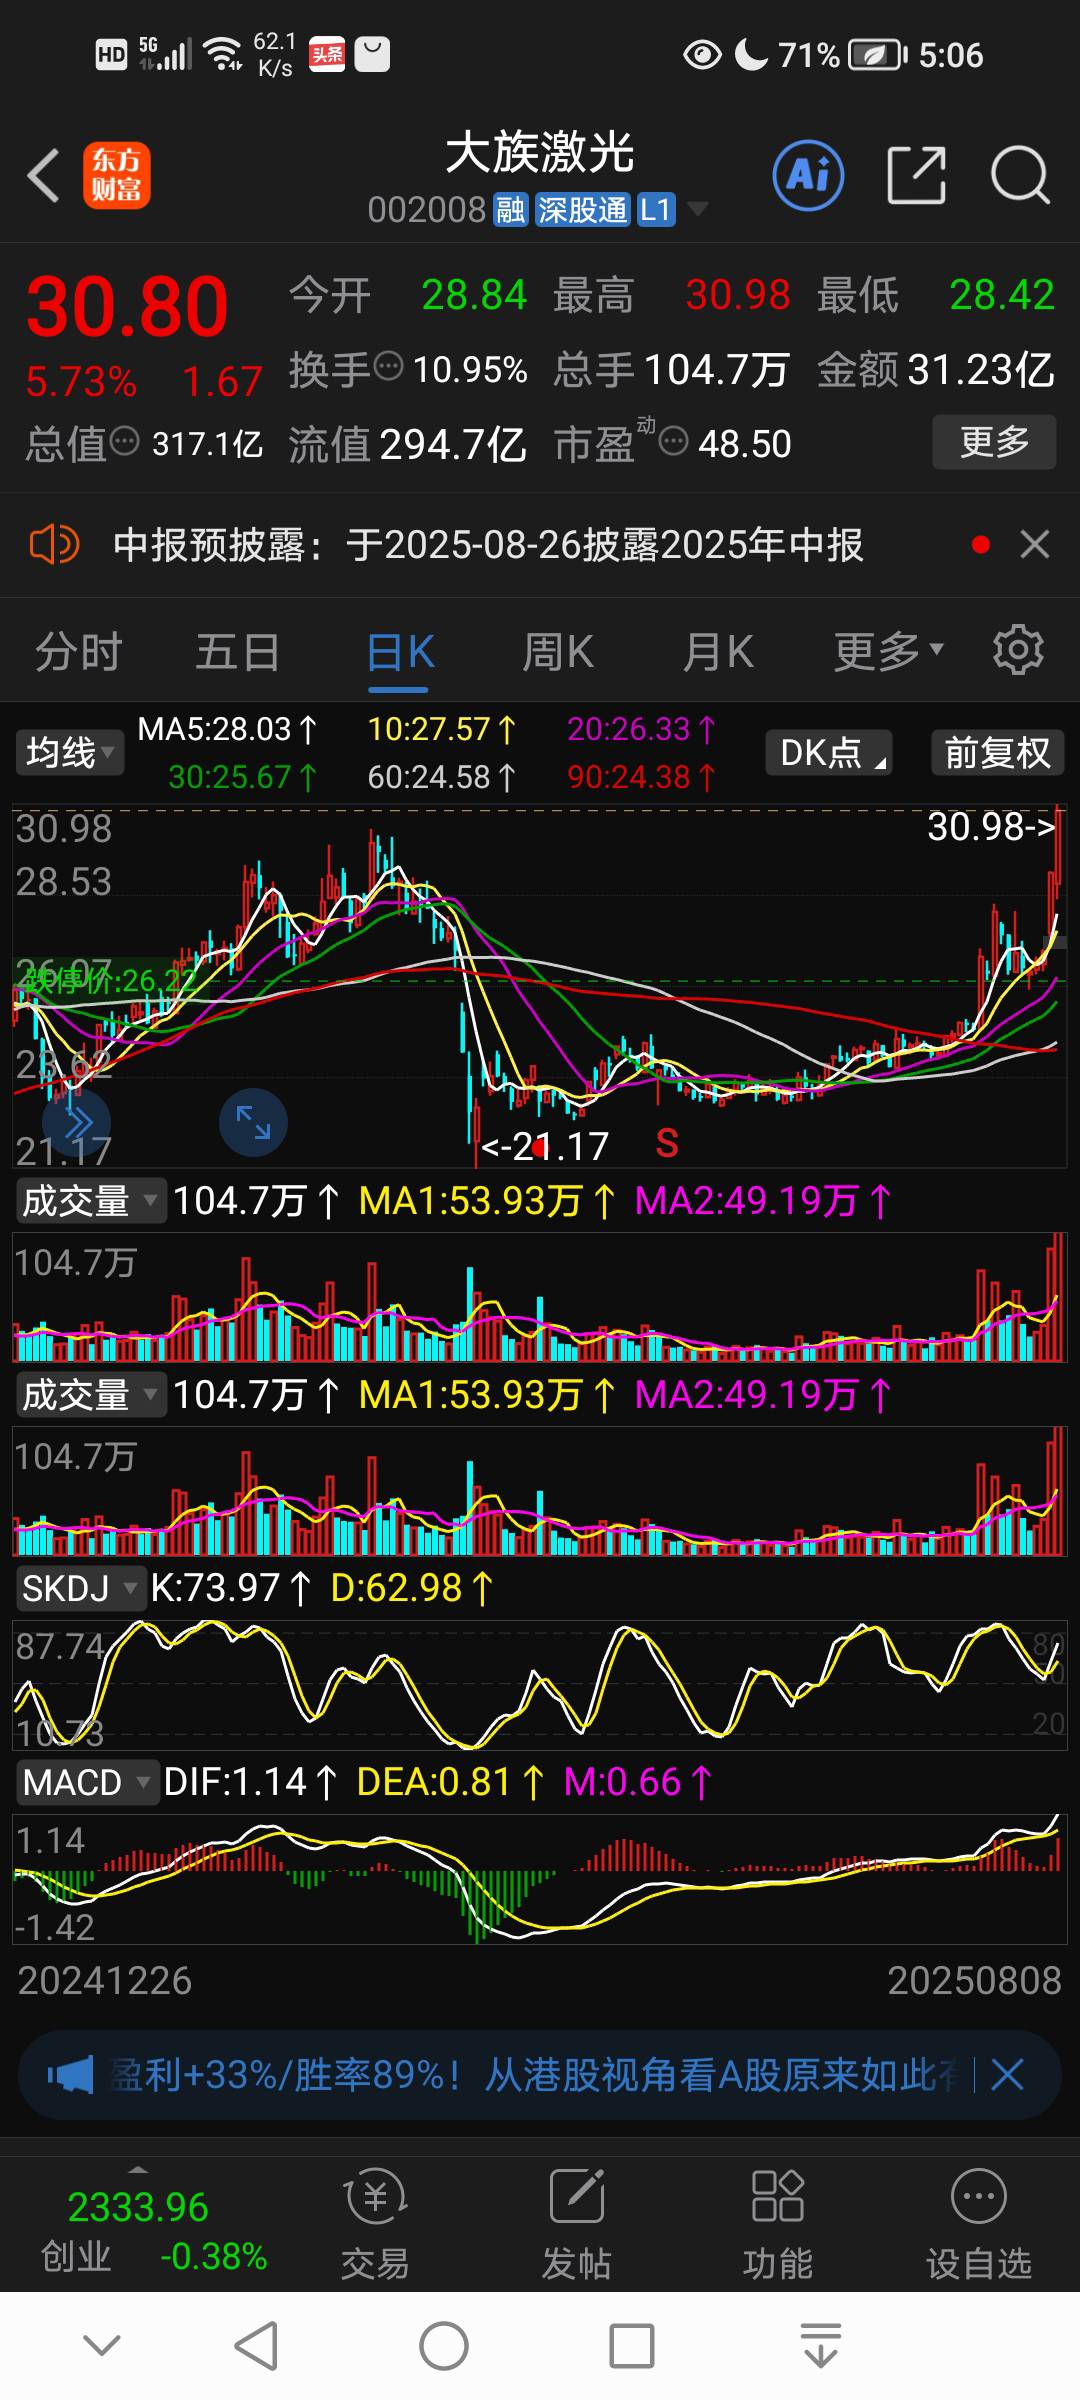This screenshot has width=1080, height=2400.
Task: Tap the hide keyboard chevron icon
Action: point(102,2345)
